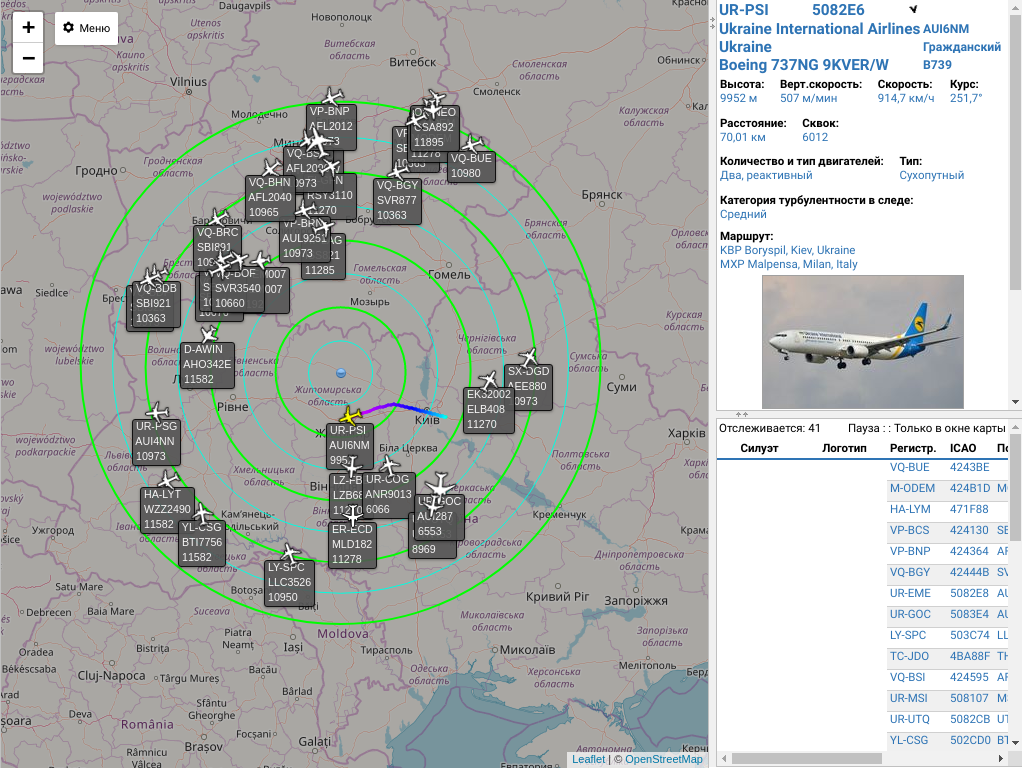The image size is (1024, 768).
Task: Click the SX-DGD aircraft icon
Action: 529,357
